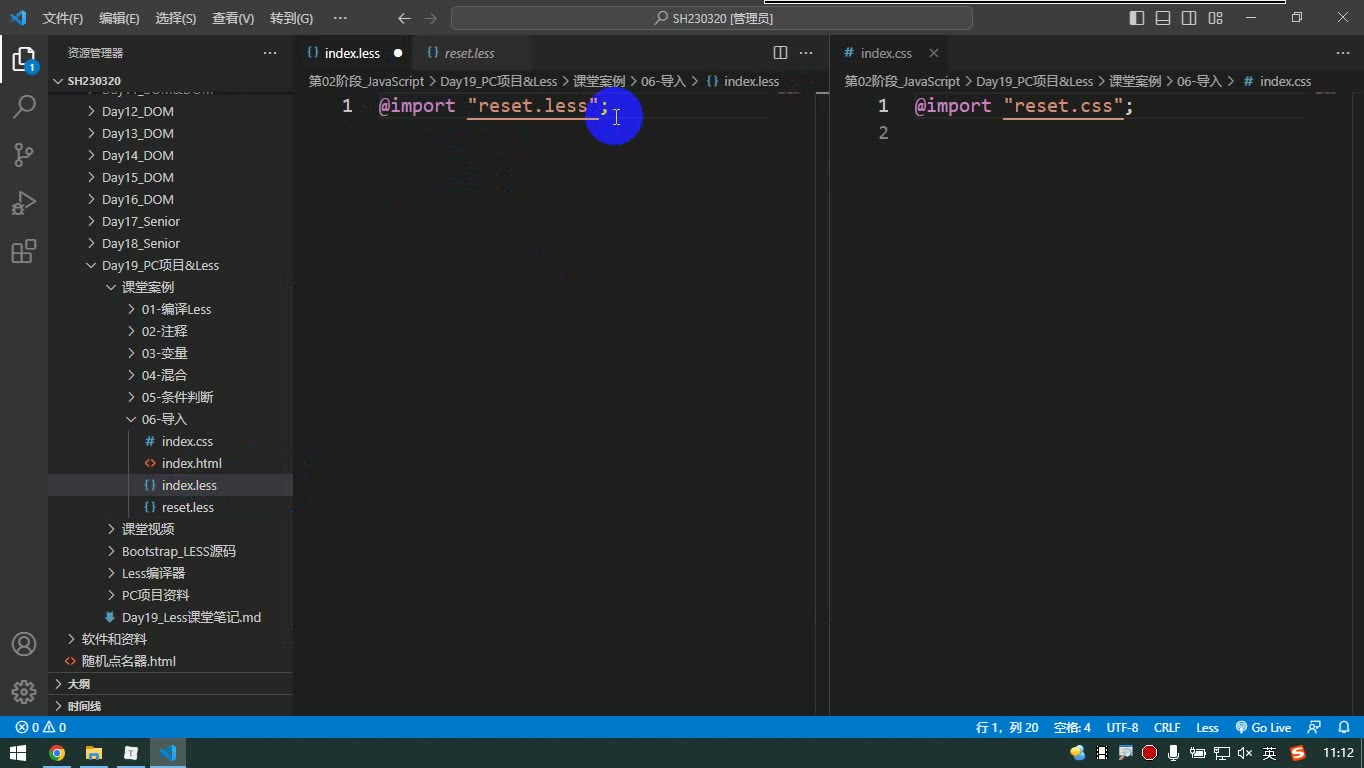Image resolution: width=1364 pixels, height=768 pixels.
Task: Open the 查看(V) menu
Action: [x=233, y=18]
